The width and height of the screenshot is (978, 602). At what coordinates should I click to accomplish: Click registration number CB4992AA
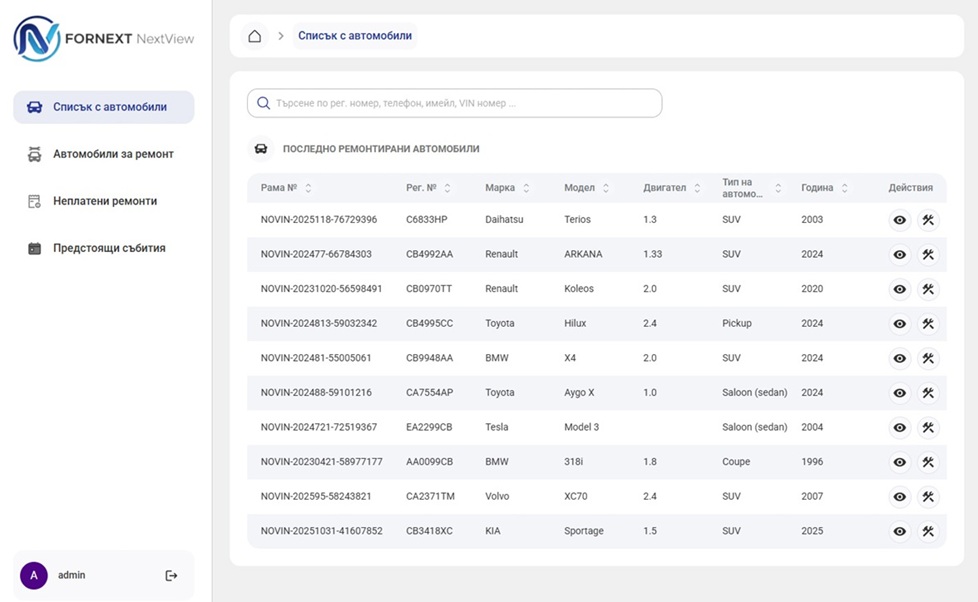coord(429,255)
